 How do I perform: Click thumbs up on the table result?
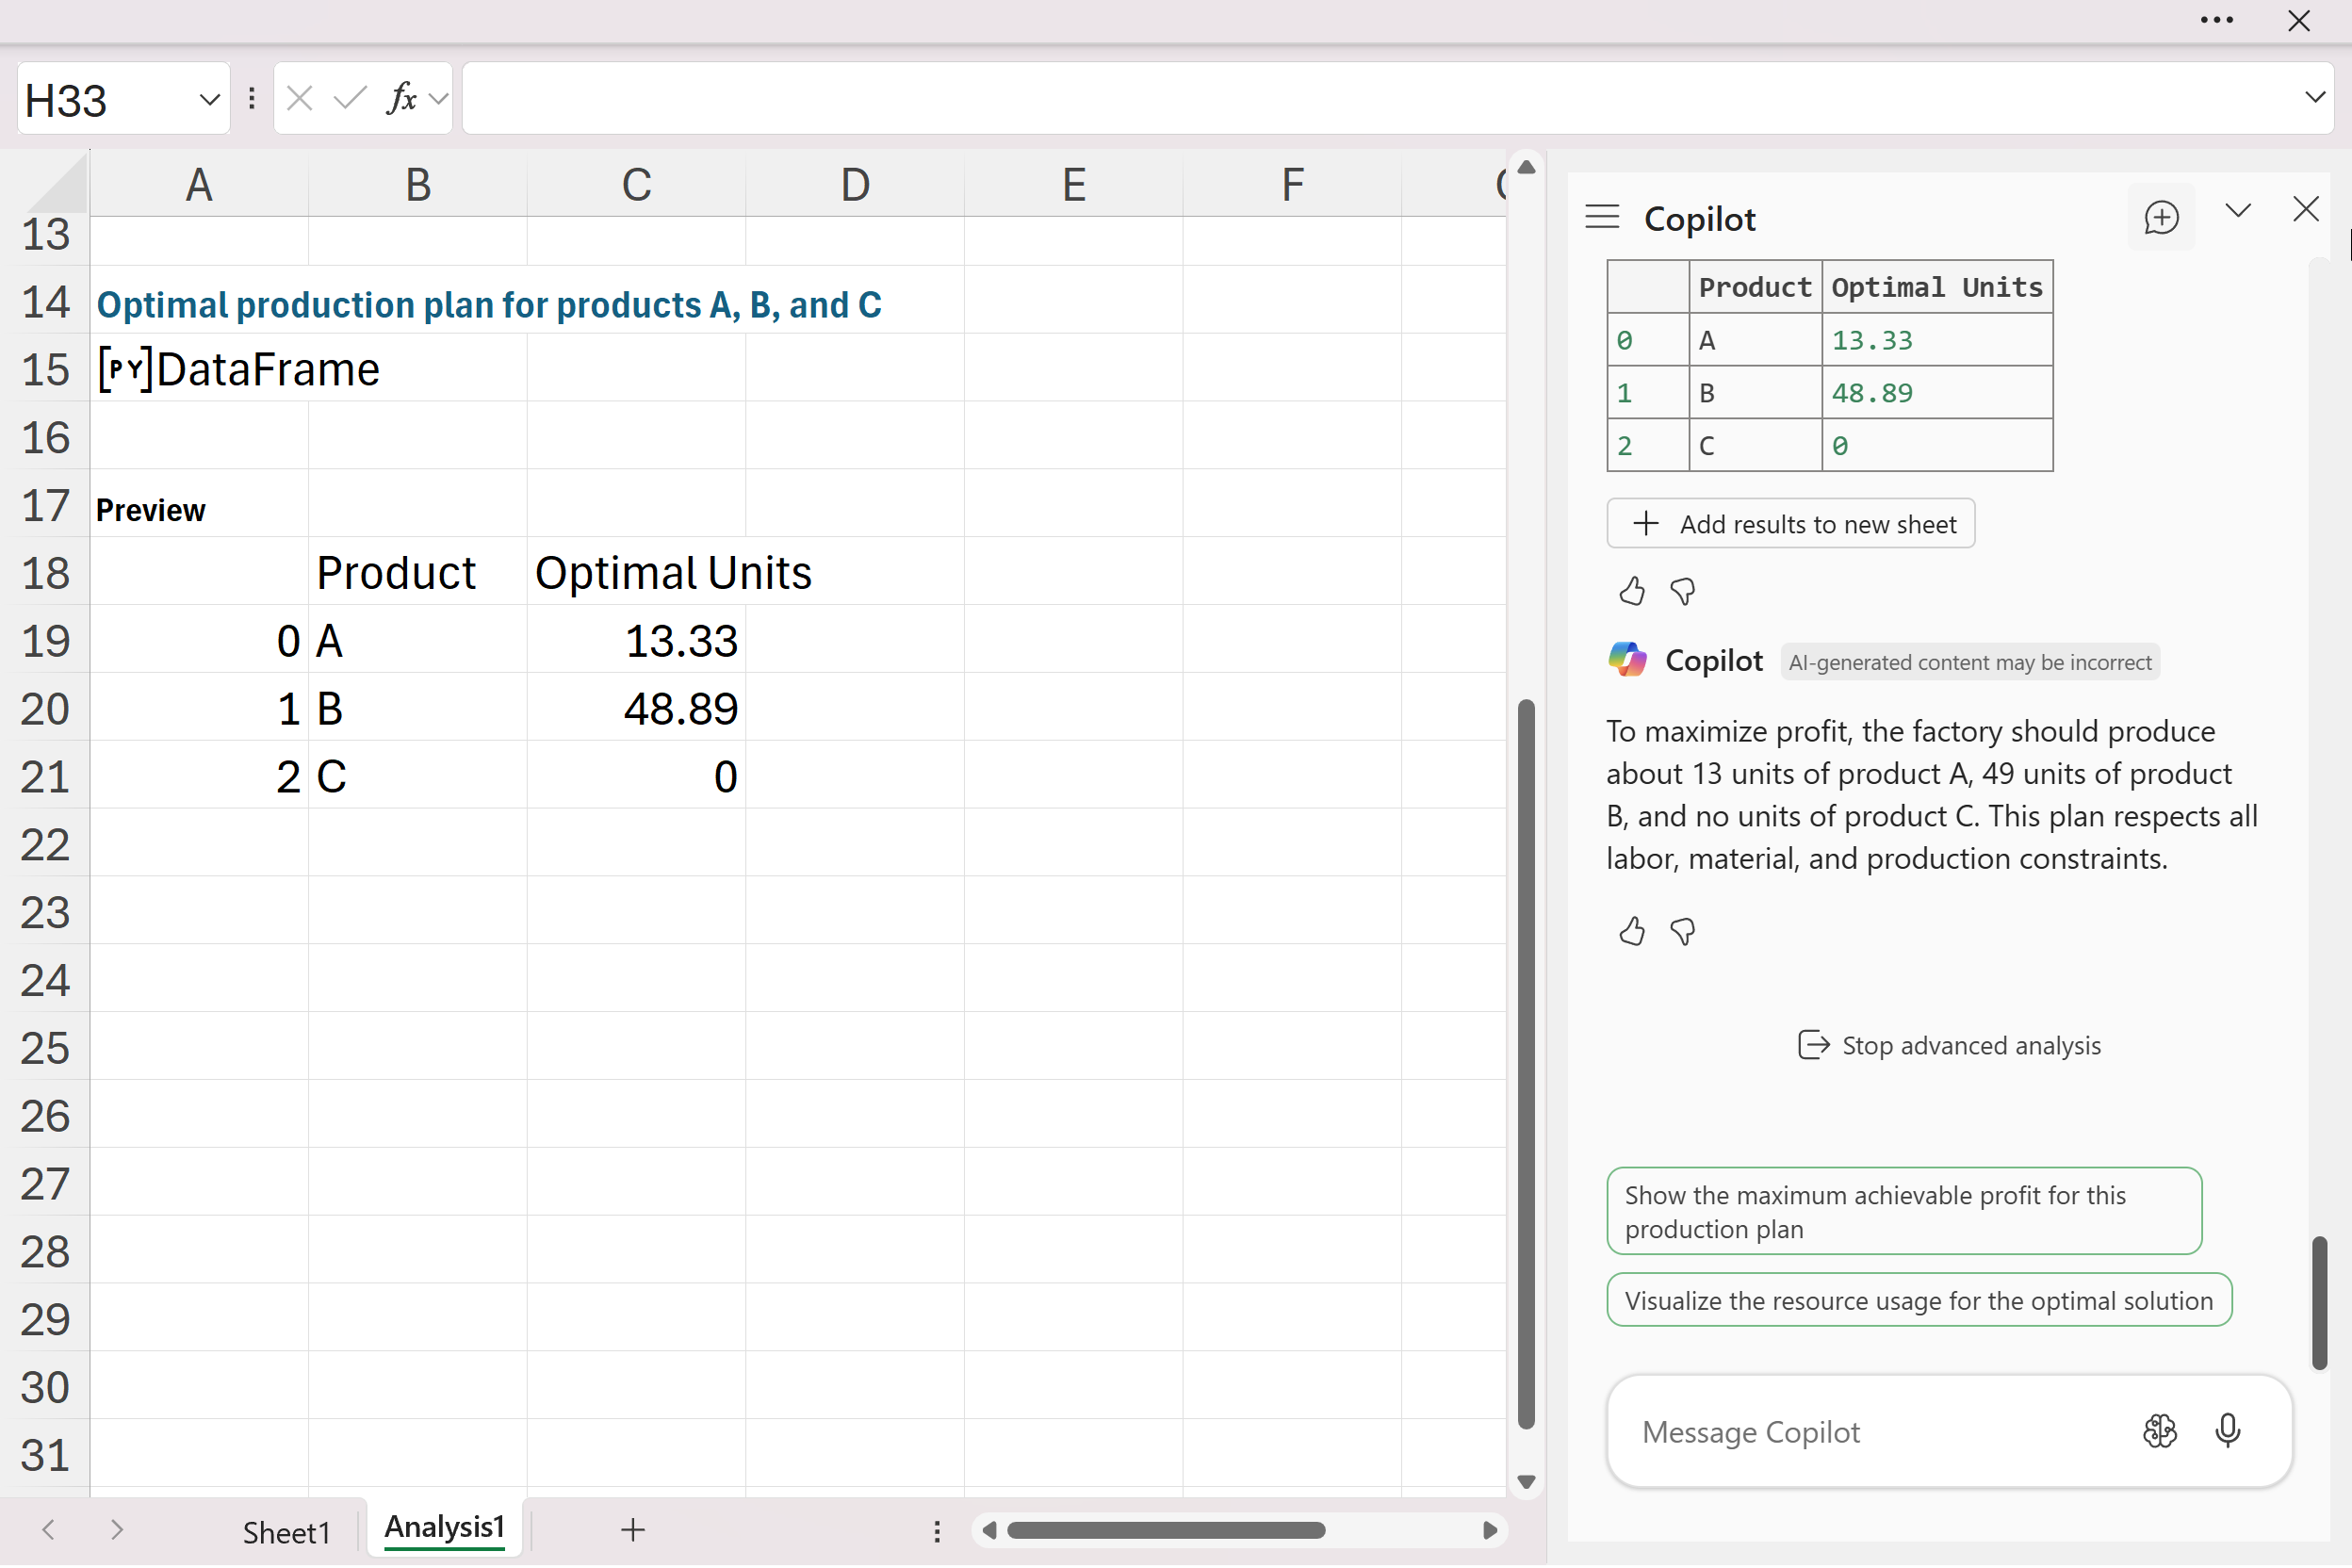coord(1631,591)
